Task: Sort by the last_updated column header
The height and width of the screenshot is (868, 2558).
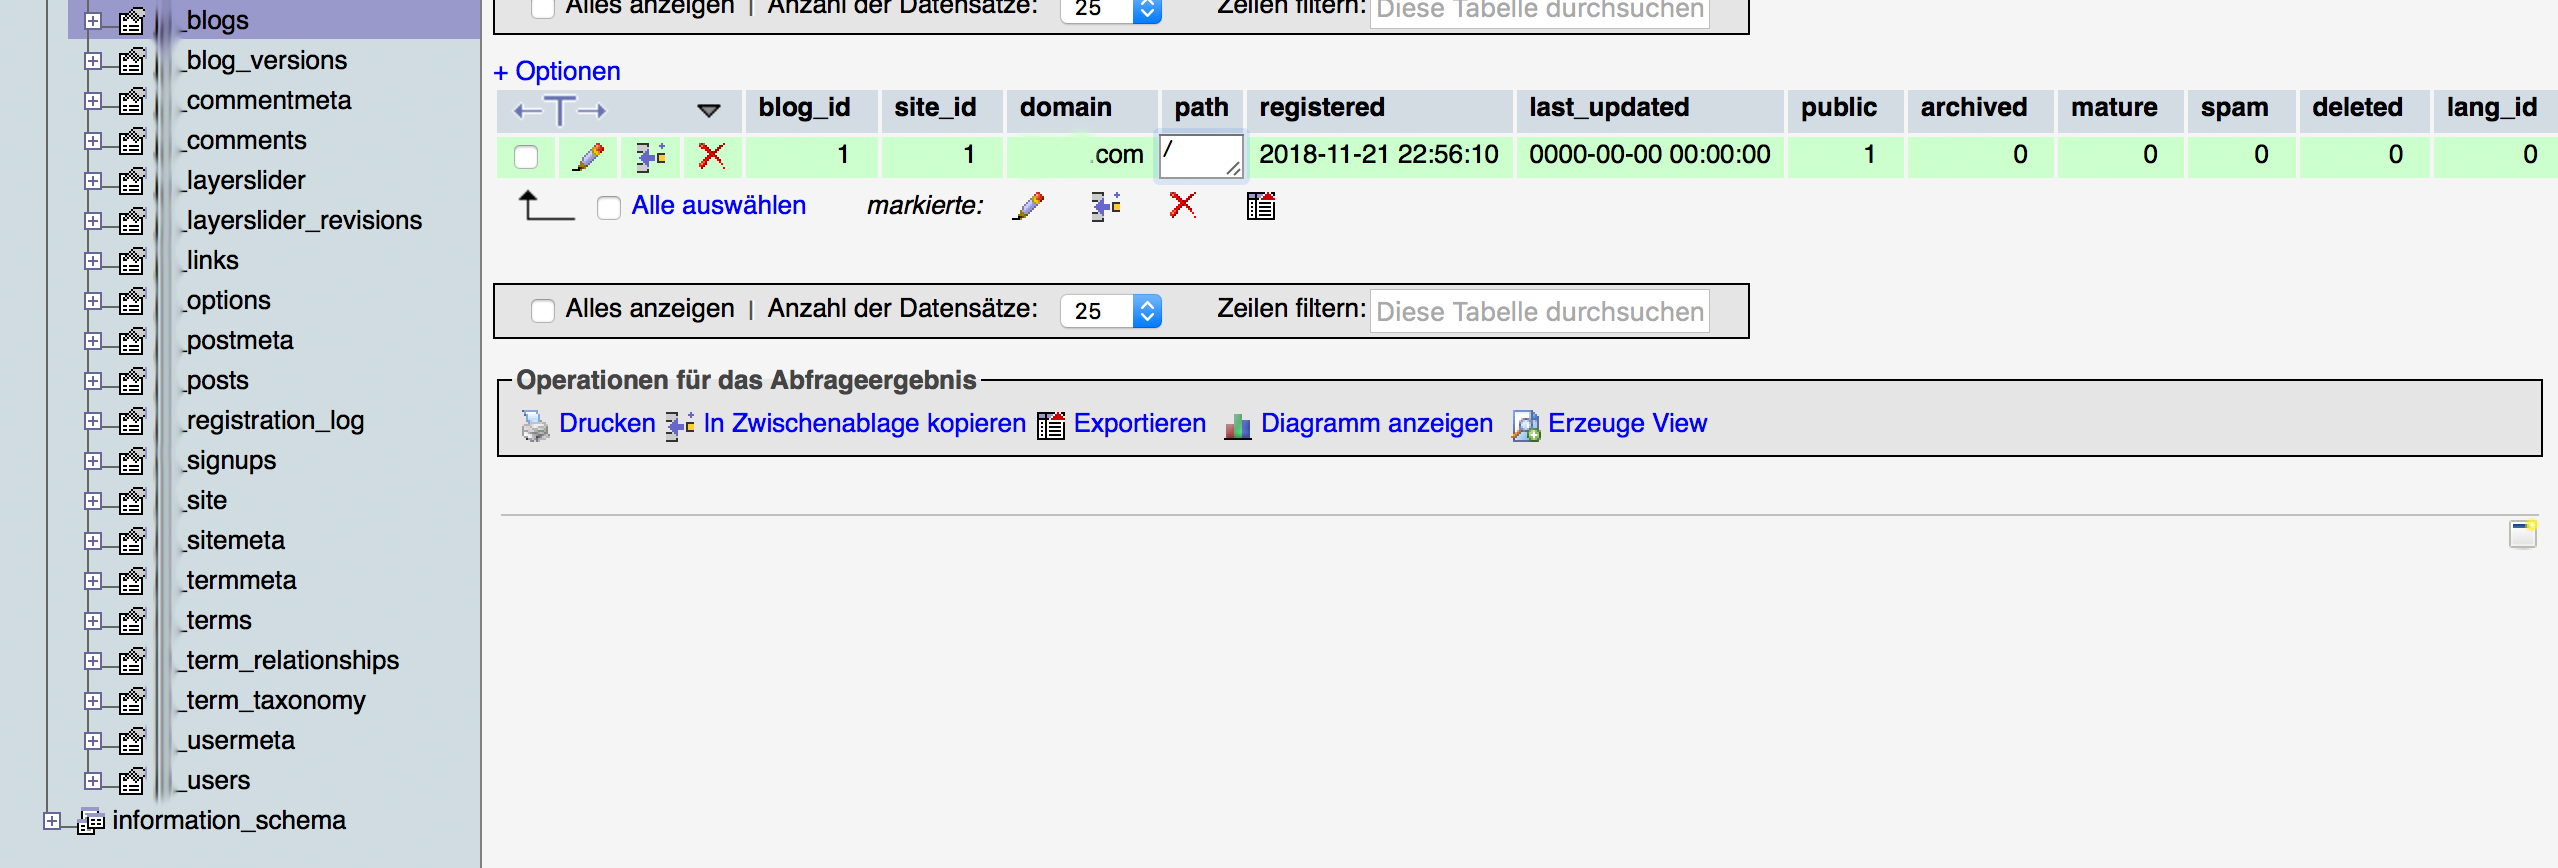Action: coord(1609,108)
